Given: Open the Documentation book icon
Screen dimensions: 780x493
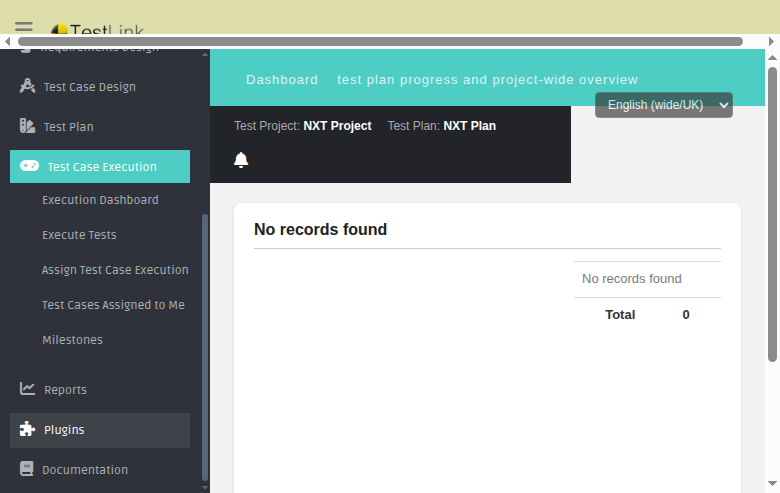Looking at the screenshot, I should (26, 469).
